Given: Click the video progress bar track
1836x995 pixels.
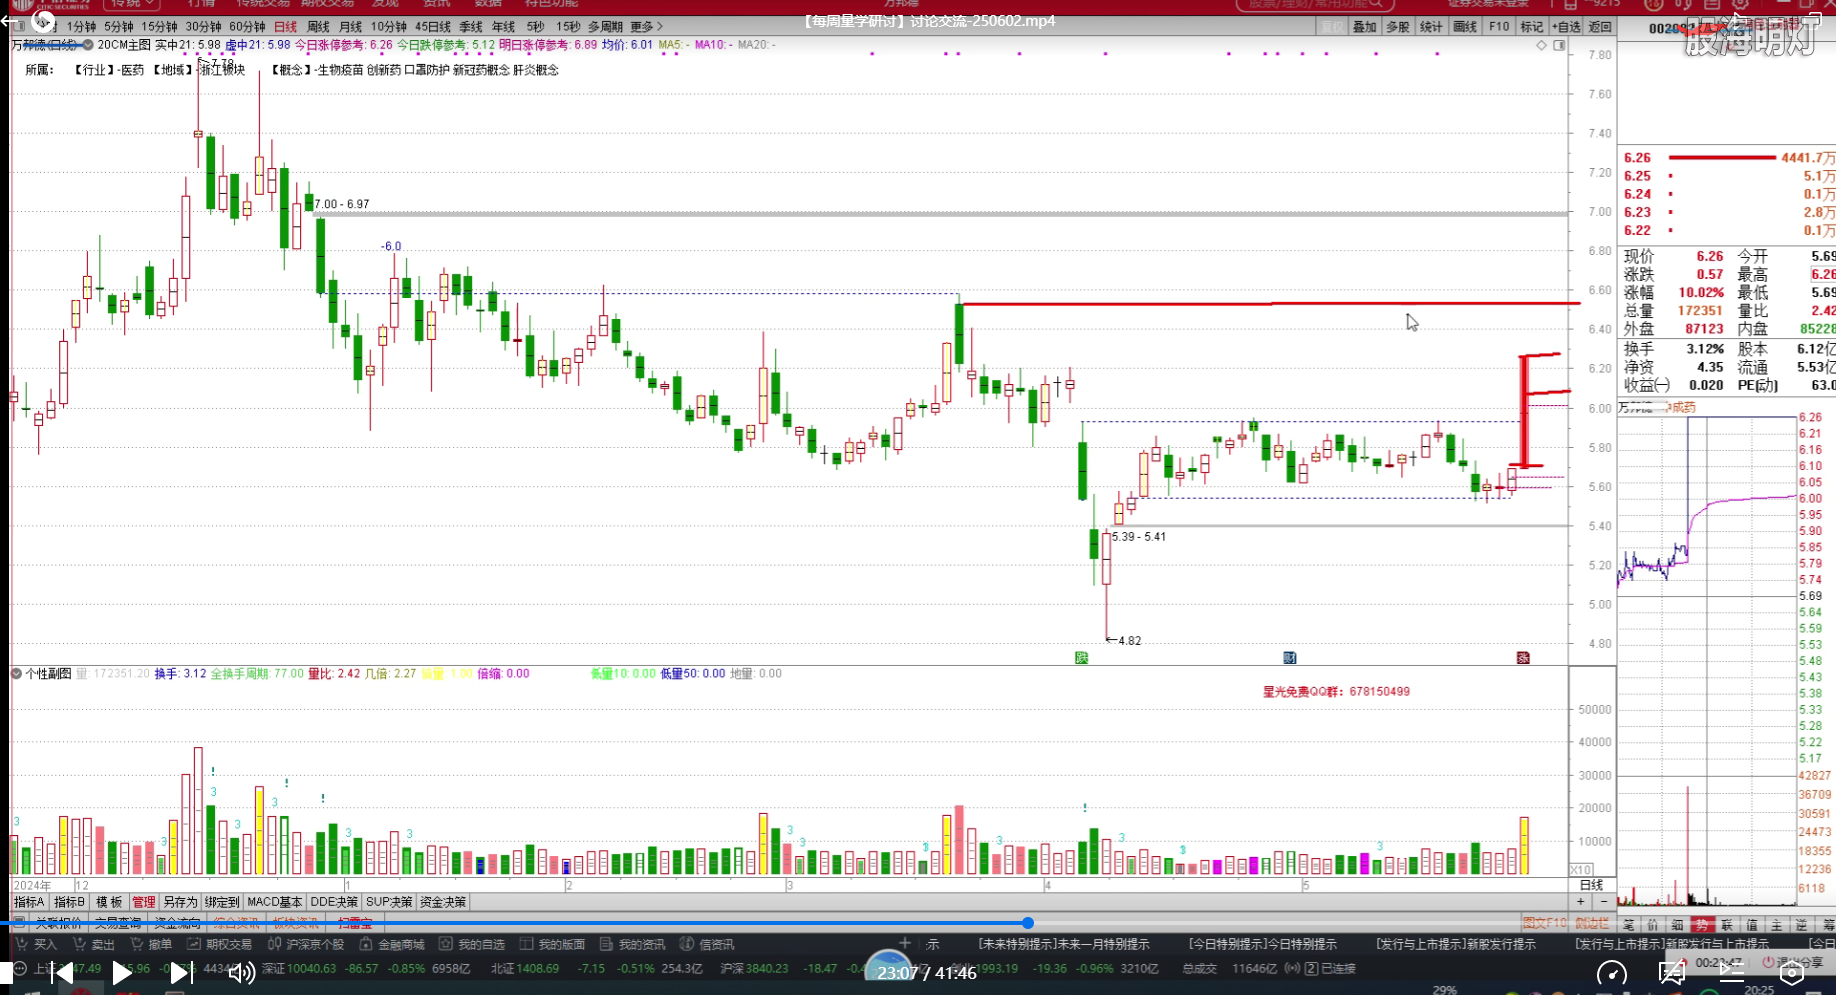Looking at the screenshot, I should point(918,923).
